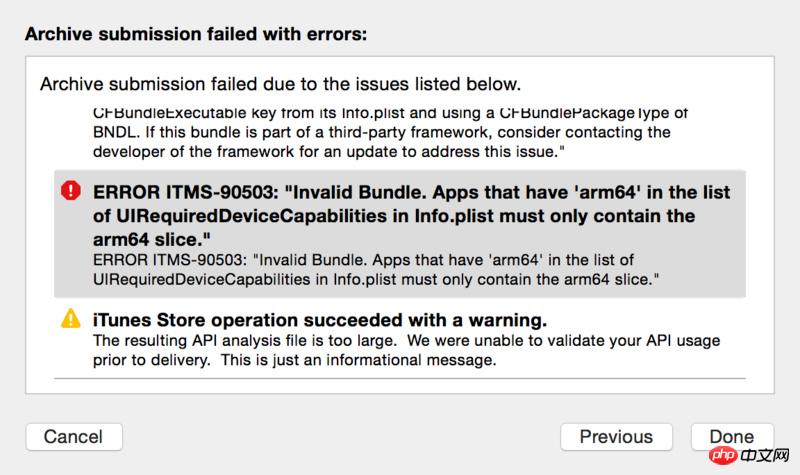
Task: Click the yellow warning triangle icon
Action: point(70,319)
